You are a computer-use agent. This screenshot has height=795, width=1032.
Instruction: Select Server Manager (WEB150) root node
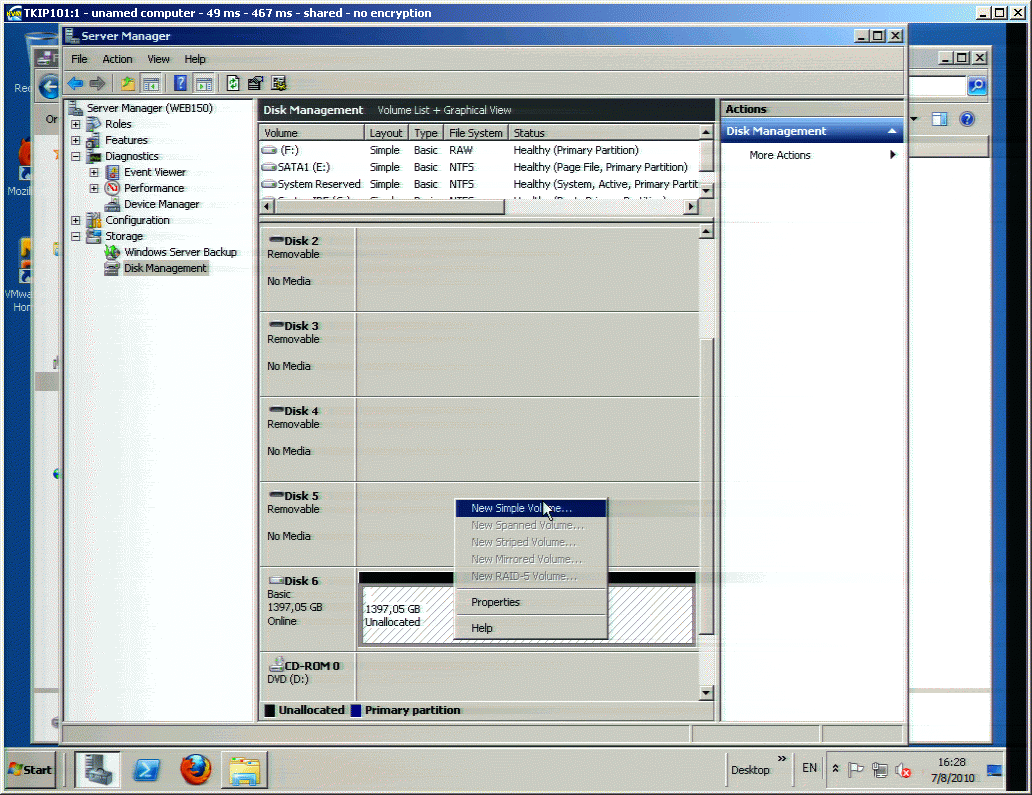(150, 108)
